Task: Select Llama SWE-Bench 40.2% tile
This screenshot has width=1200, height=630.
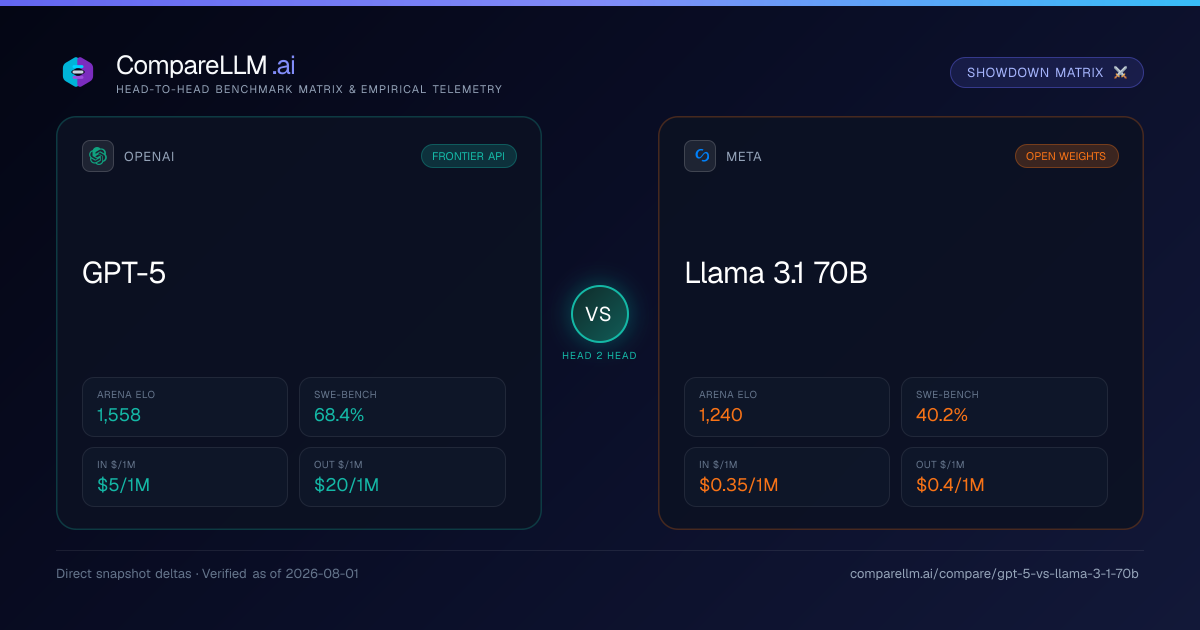Action: 1004,407
